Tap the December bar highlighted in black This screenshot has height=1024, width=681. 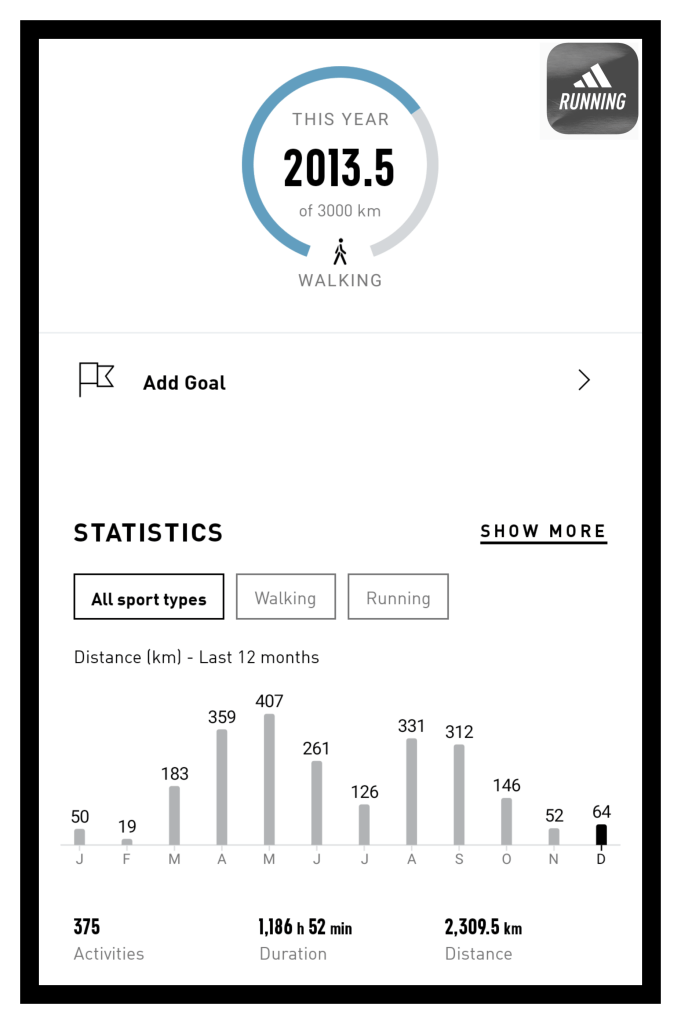pyautogui.click(x=601, y=834)
